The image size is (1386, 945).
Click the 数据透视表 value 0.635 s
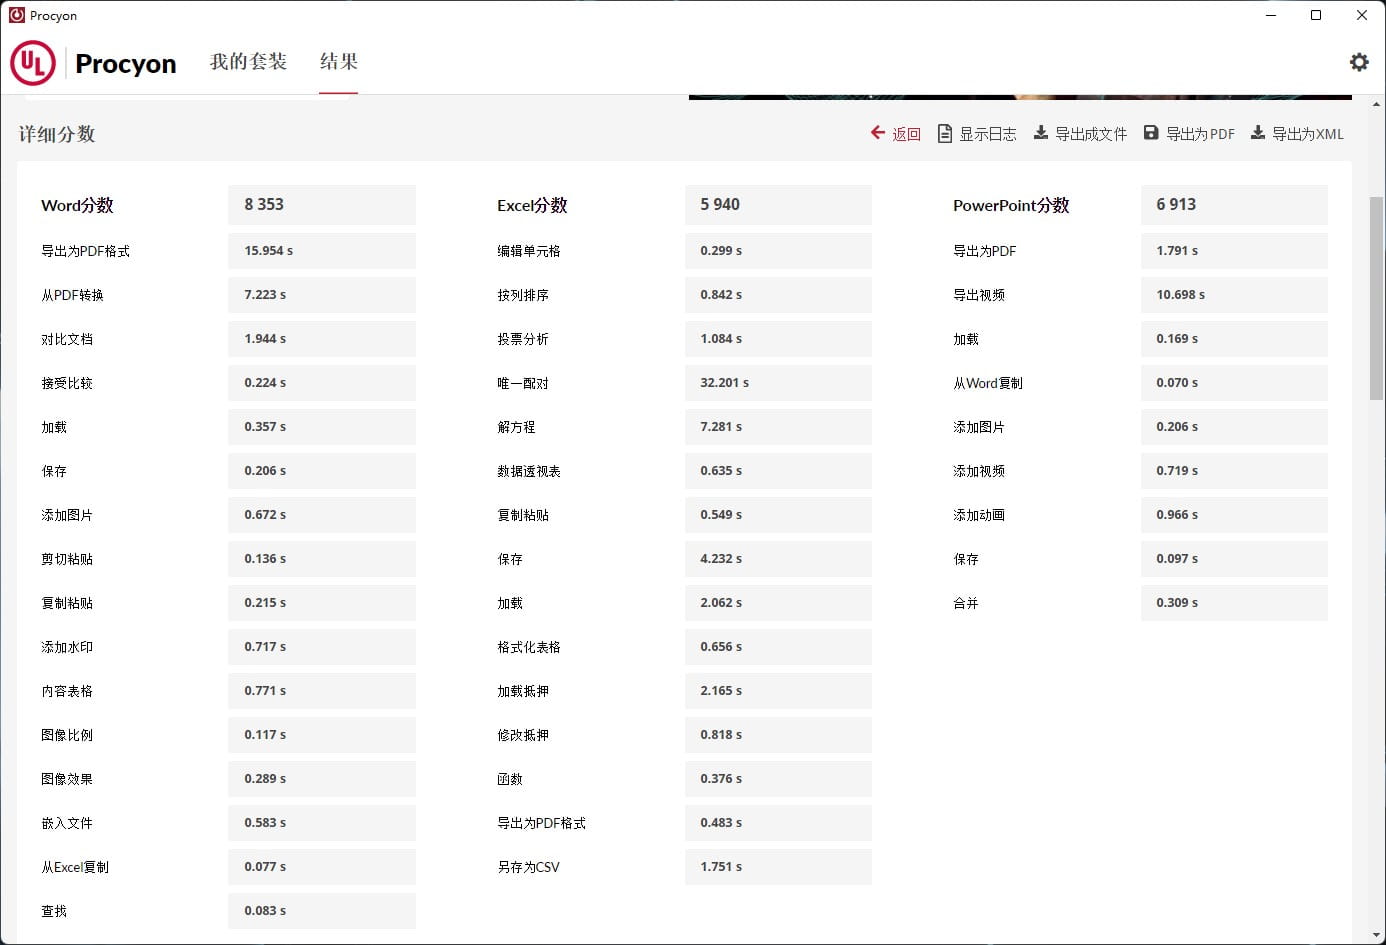pos(778,471)
